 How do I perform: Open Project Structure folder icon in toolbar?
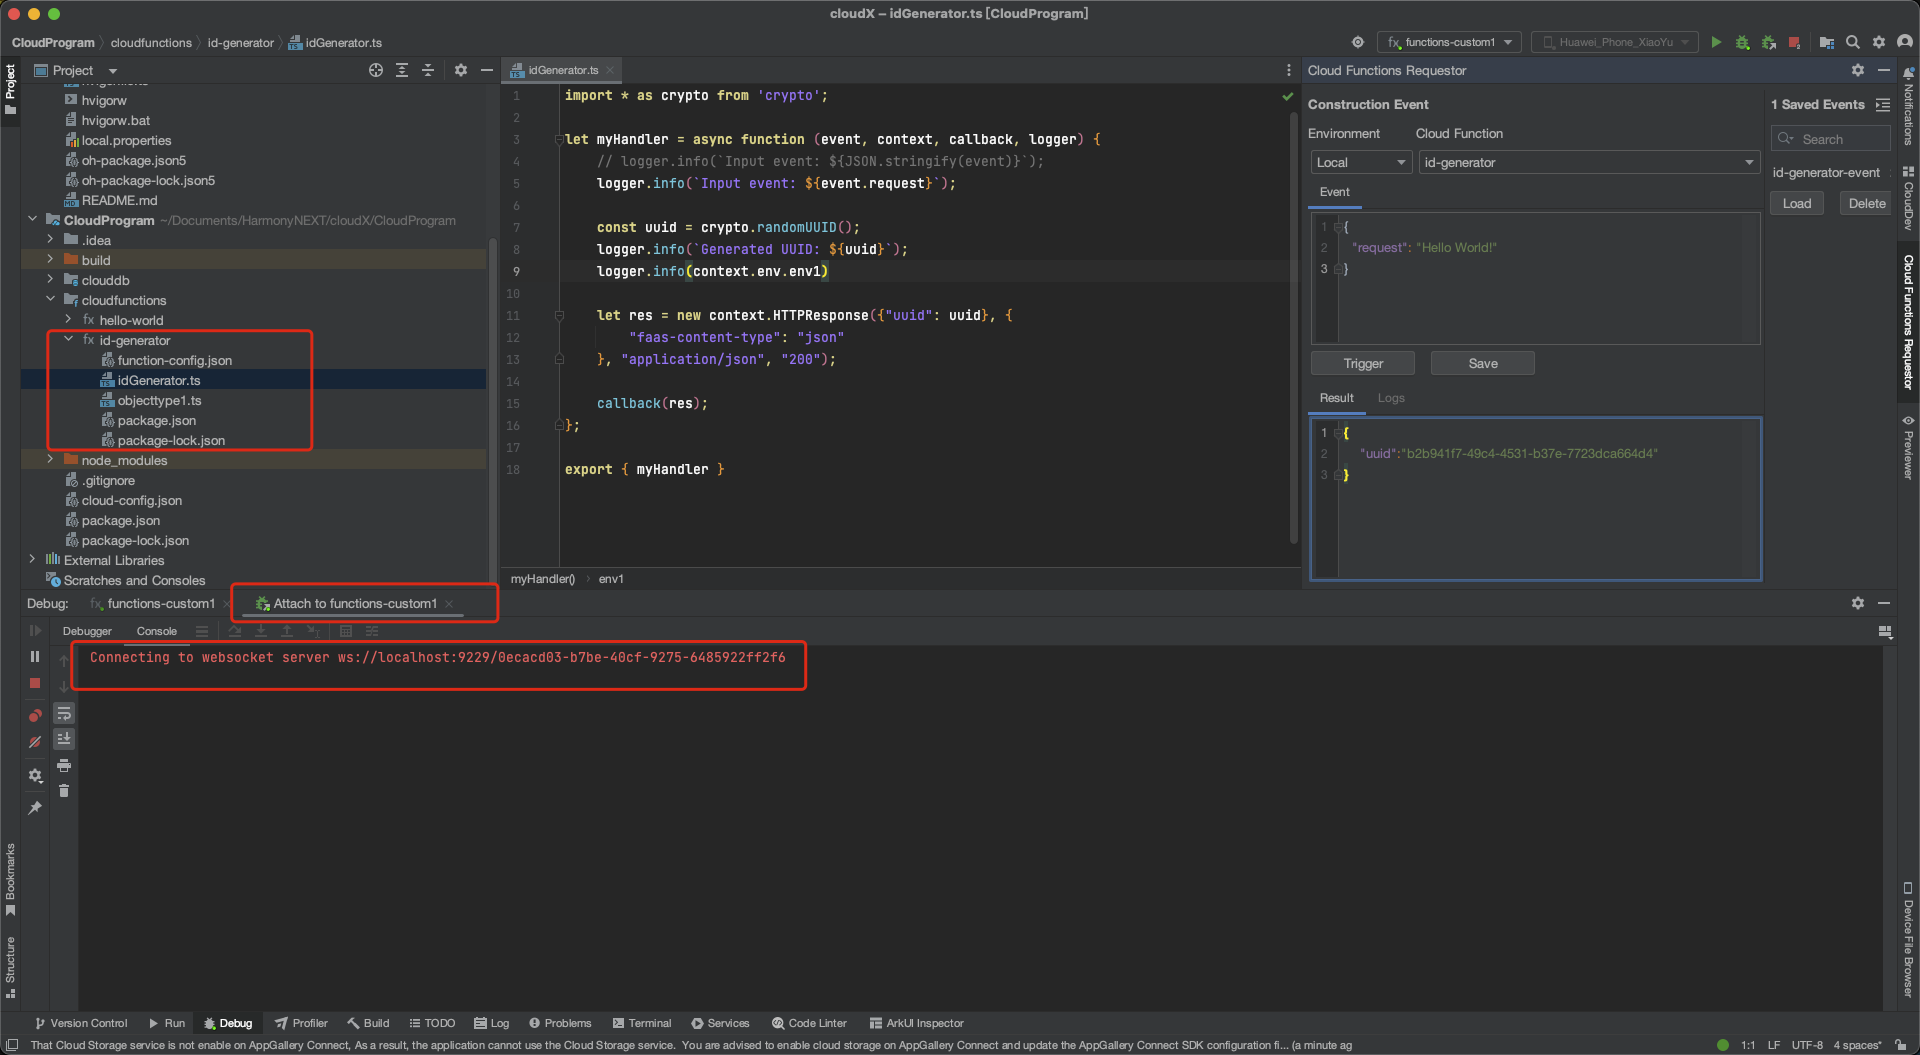1826,42
